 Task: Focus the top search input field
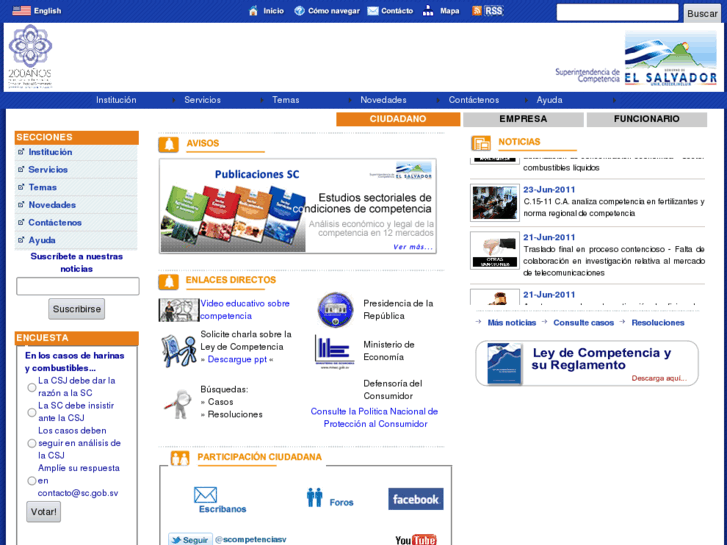tap(617, 13)
